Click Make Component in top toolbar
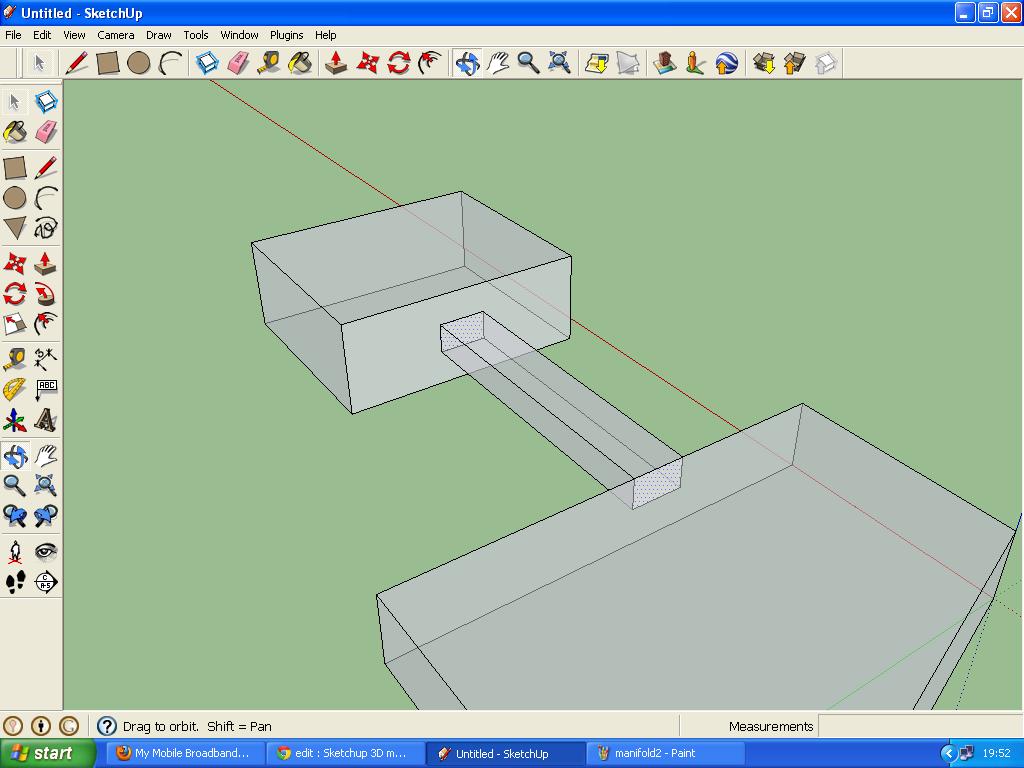 (x=207, y=63)
